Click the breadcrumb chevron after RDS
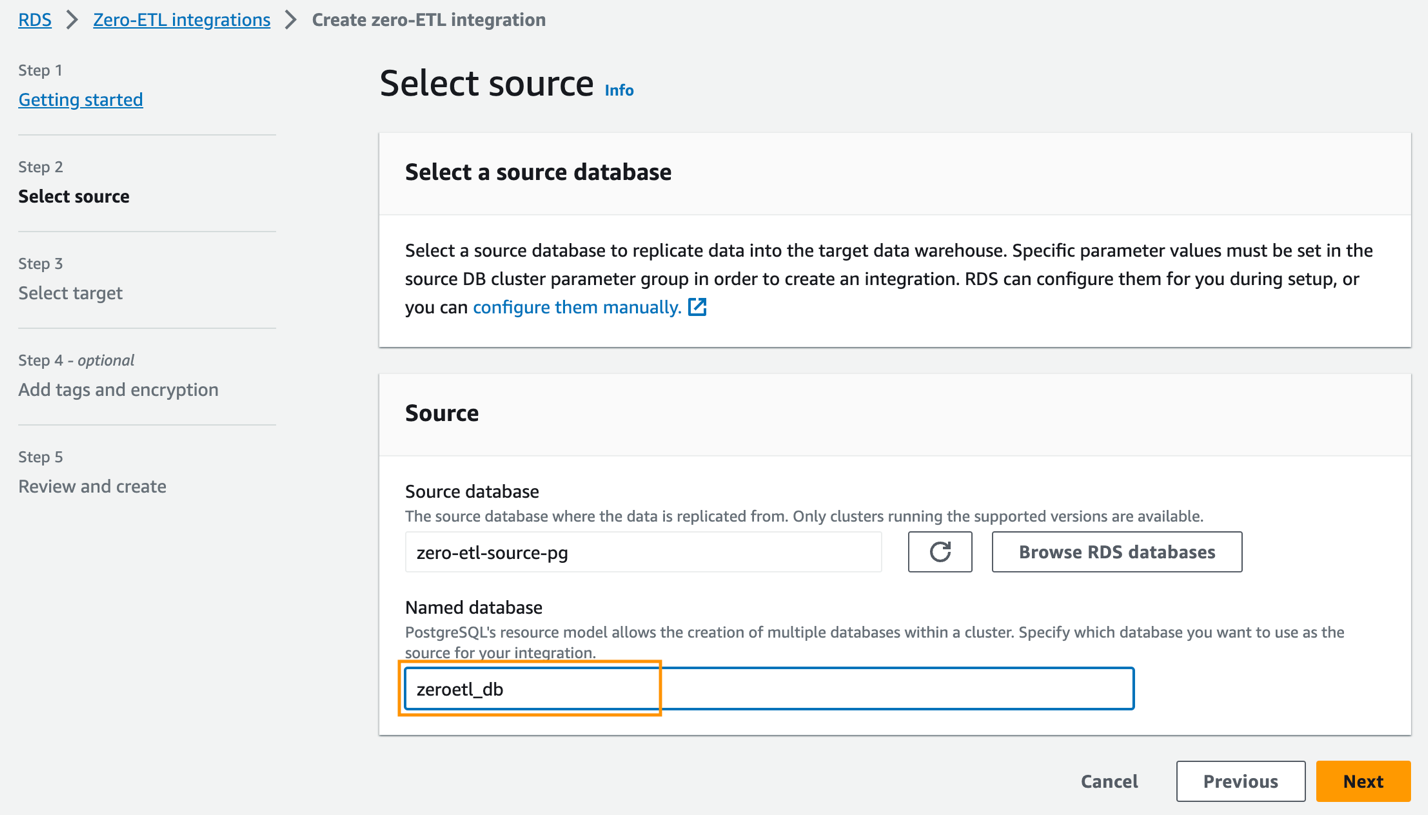Screen dimensions: 1428x815 tap(72, 20)
